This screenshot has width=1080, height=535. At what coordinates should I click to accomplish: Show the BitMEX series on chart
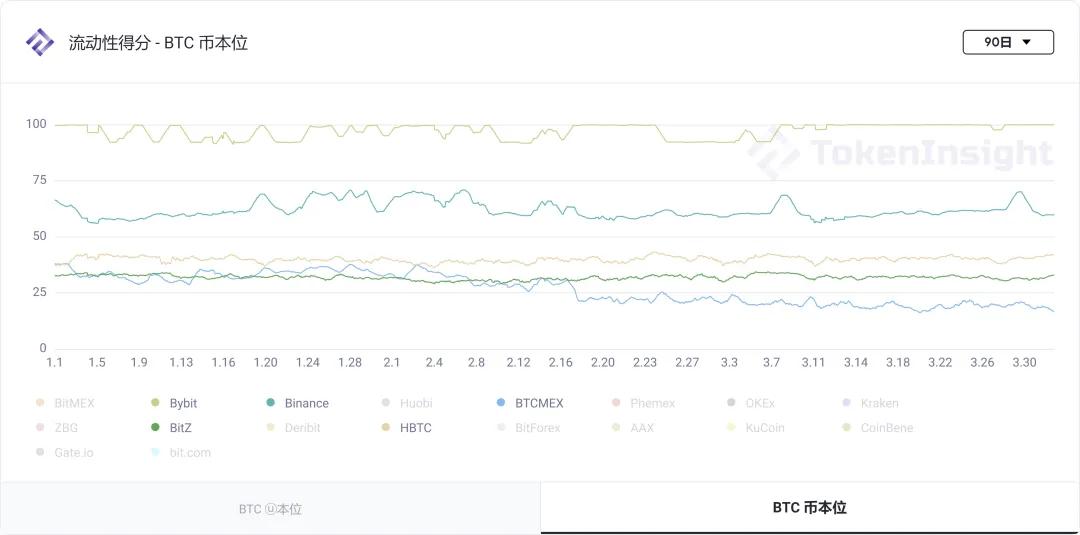74,403
